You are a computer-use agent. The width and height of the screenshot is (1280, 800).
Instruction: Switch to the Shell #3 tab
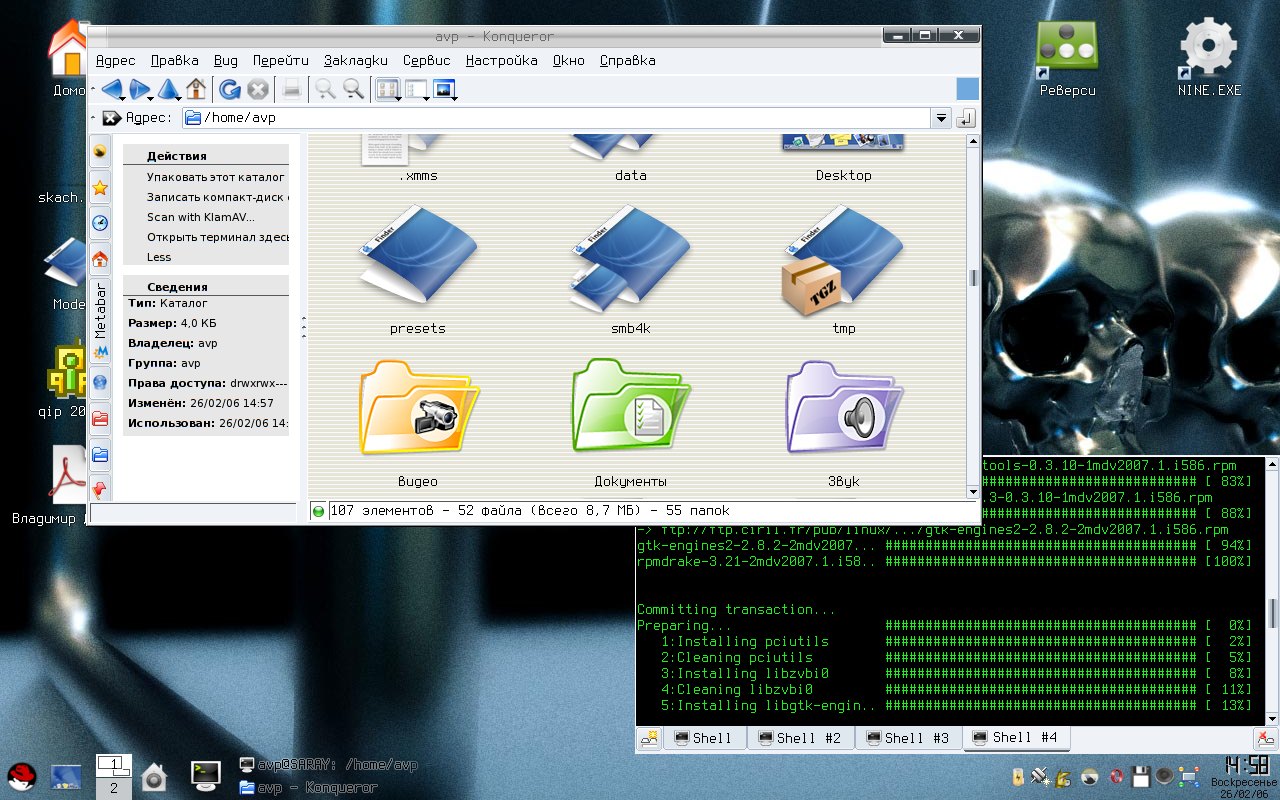(x=908, y=739)
